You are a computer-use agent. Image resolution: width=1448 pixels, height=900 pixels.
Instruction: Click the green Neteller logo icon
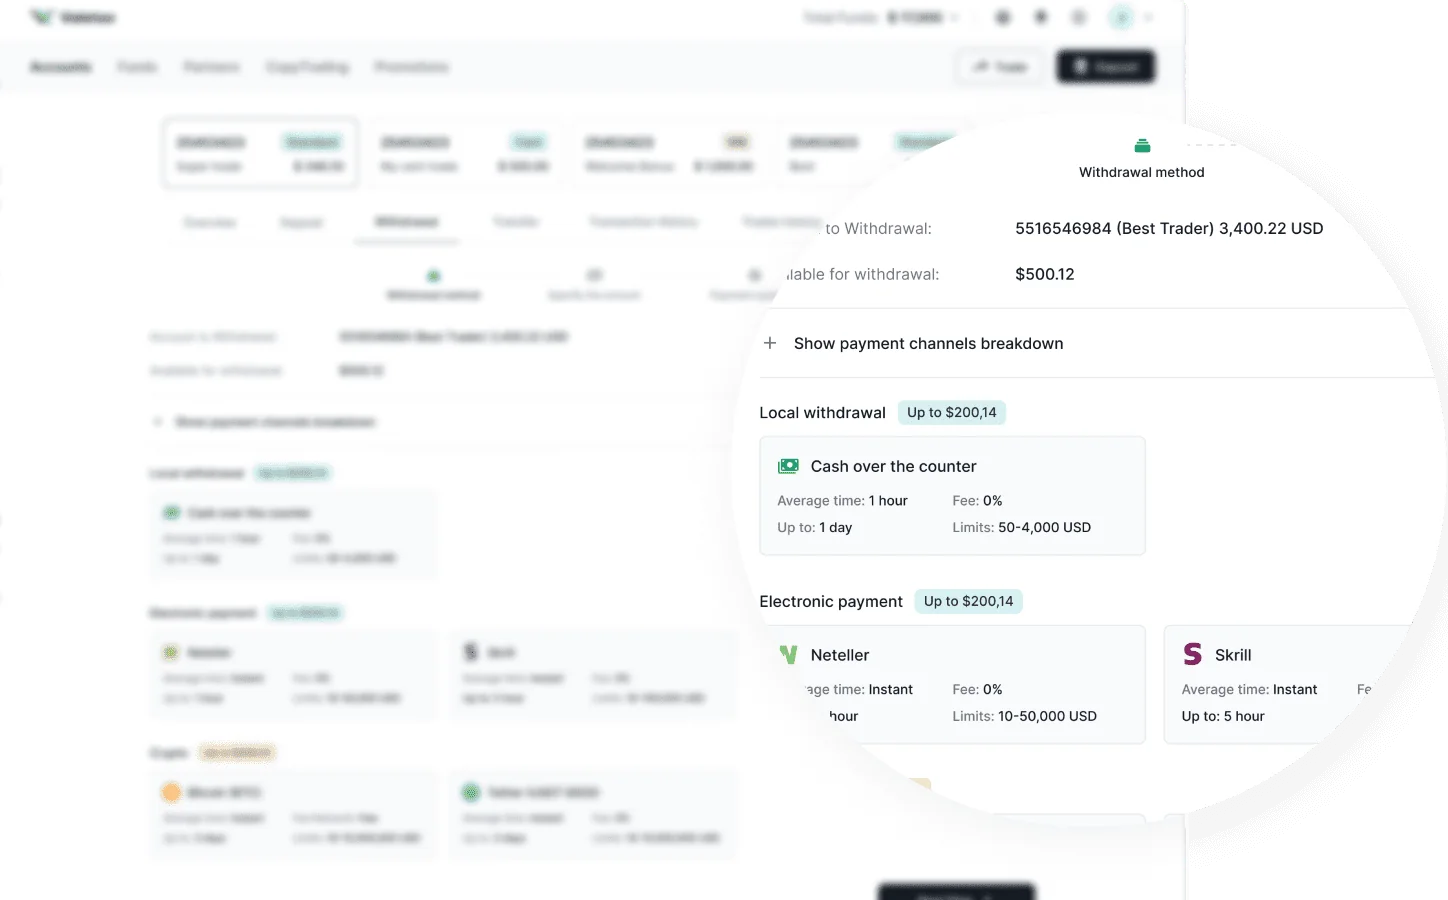pyautogui.click(x=788, y=655)
